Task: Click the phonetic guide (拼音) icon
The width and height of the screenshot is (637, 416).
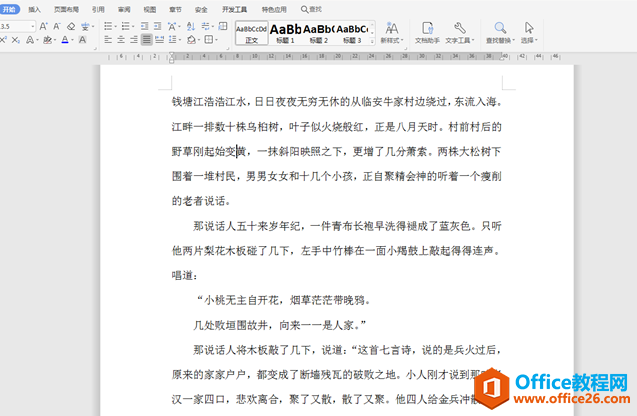Action: click(x=84, y=27)
